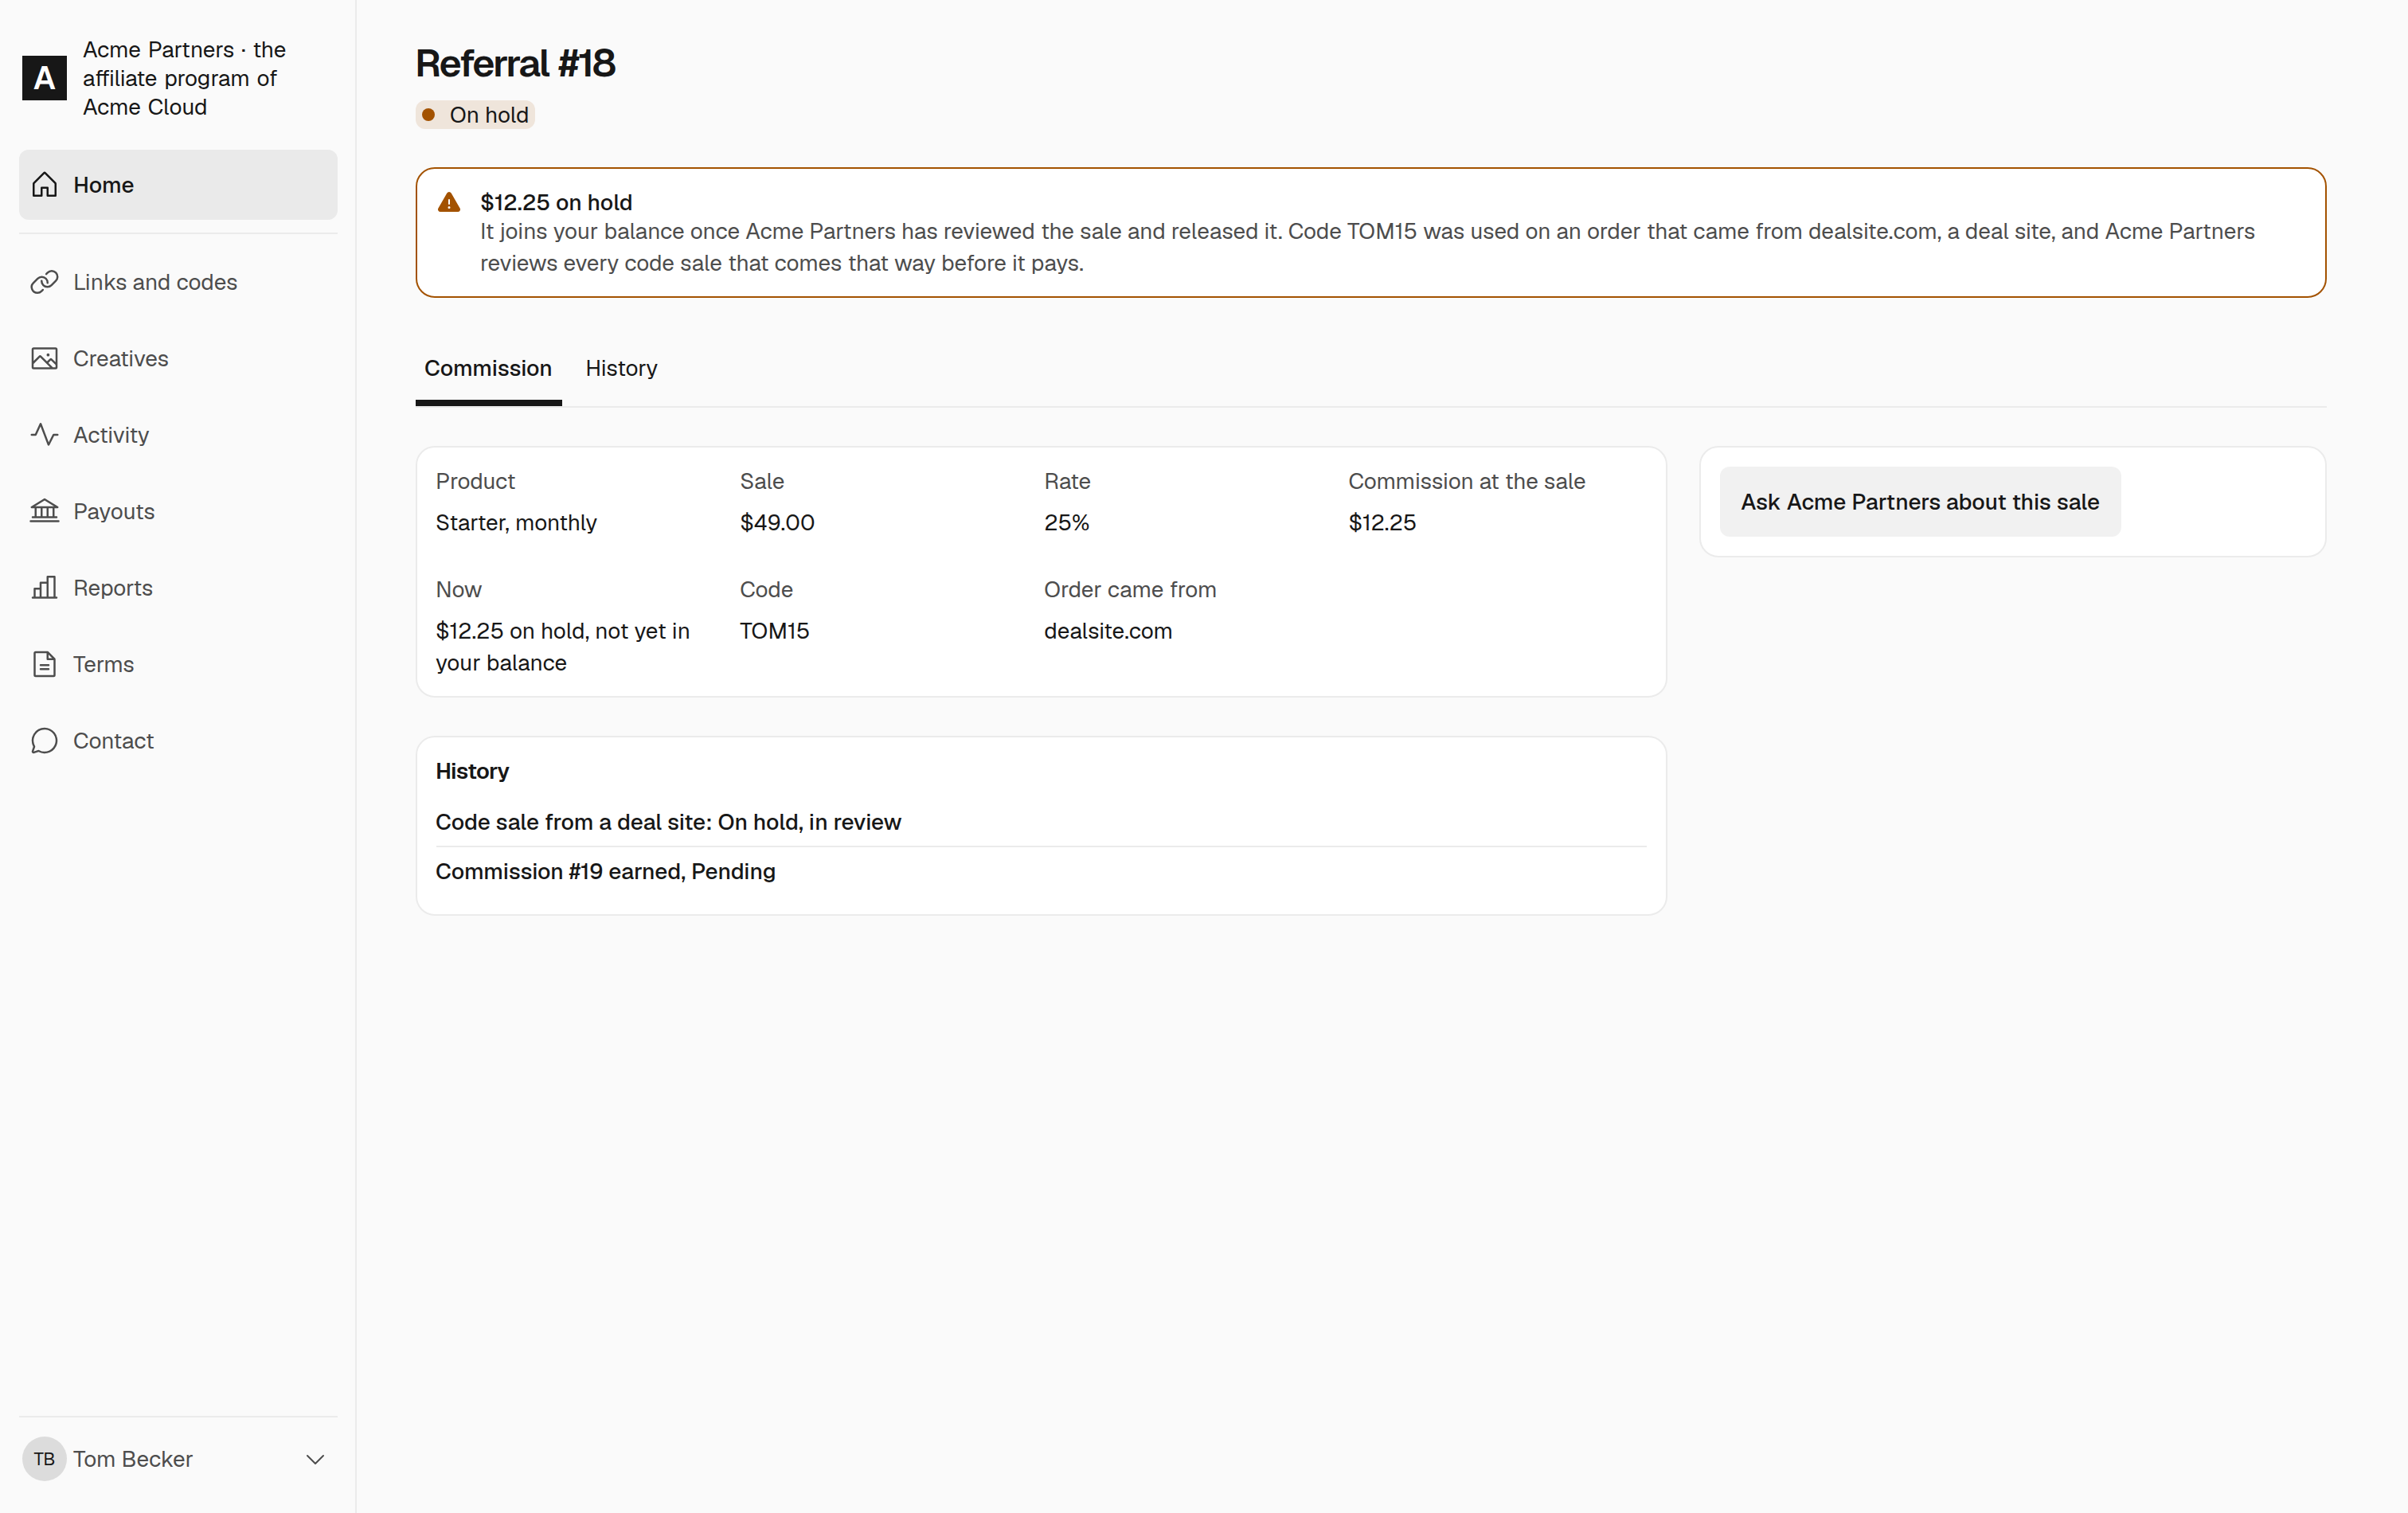Click the Reports bar chart icon

point(44,588)
